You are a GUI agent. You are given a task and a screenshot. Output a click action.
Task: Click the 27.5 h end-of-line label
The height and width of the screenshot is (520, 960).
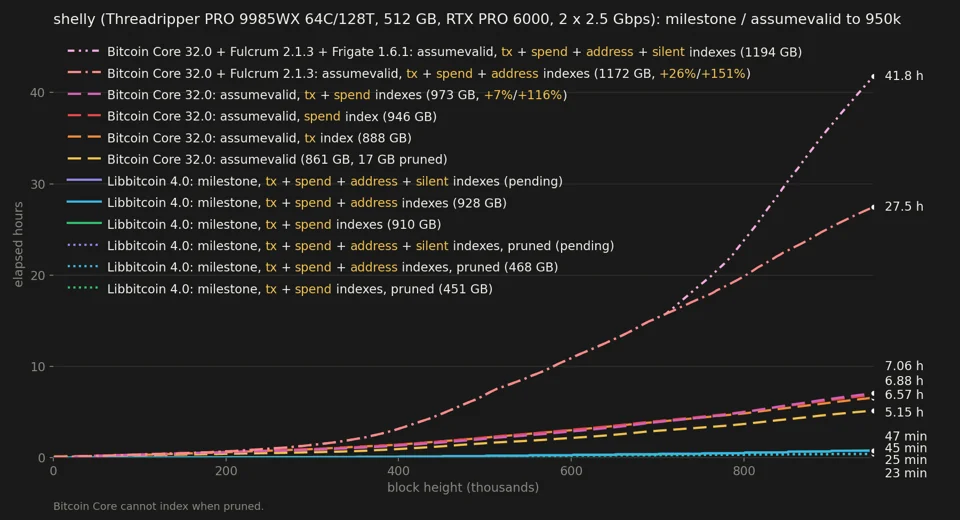pos(904,206)
